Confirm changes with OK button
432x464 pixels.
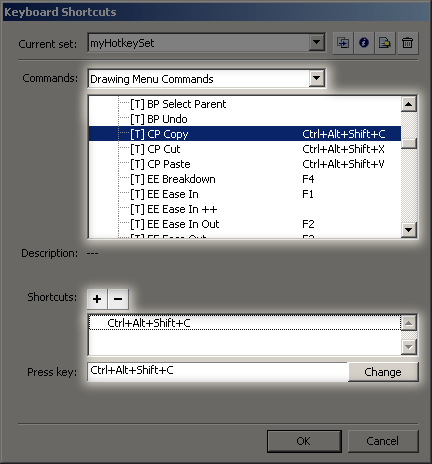point(304,441)
